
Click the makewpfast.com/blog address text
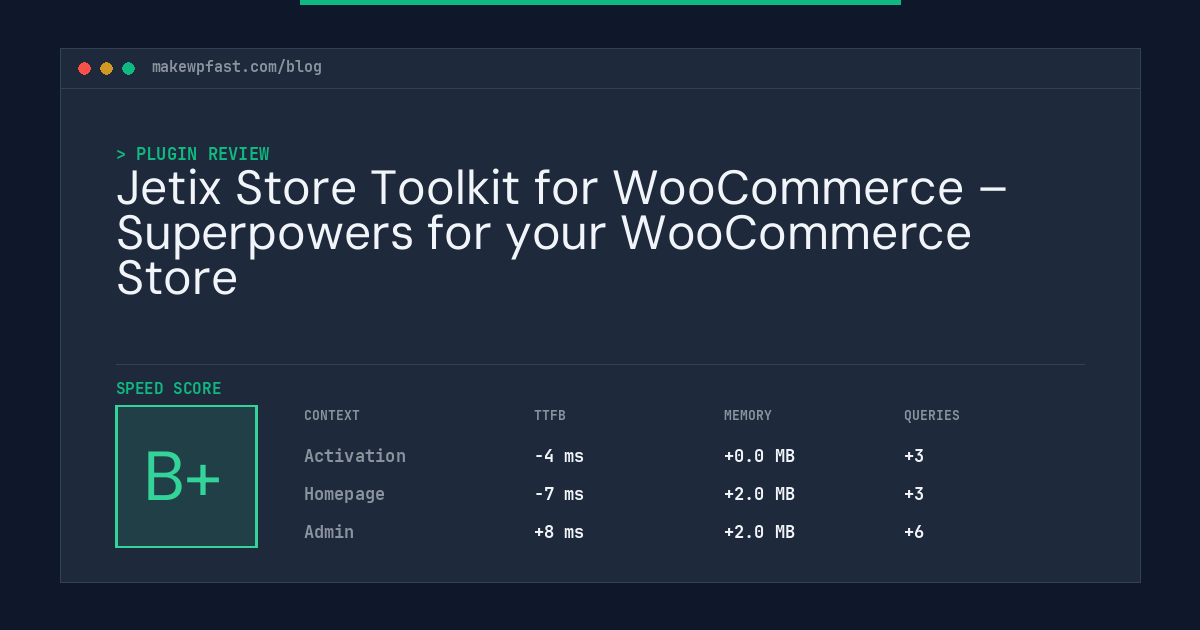[x=237, y=67]
